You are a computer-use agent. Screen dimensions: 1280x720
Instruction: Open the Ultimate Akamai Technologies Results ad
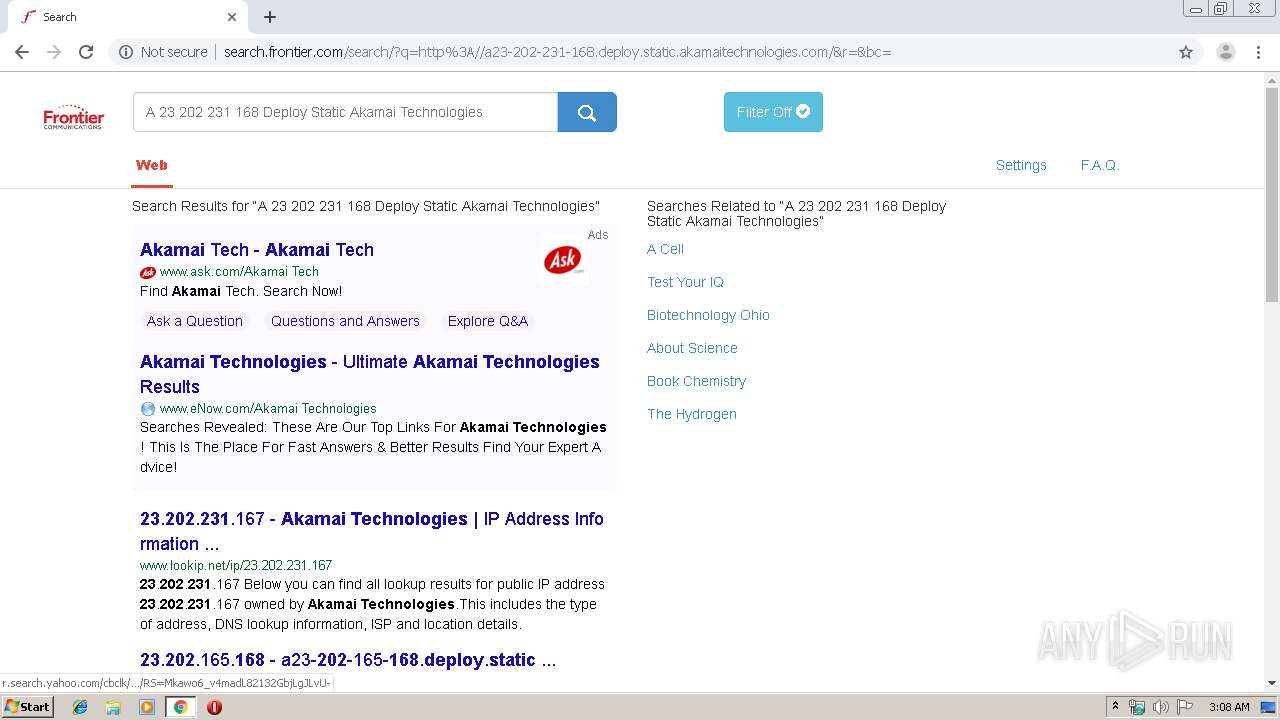coord(370,374)
